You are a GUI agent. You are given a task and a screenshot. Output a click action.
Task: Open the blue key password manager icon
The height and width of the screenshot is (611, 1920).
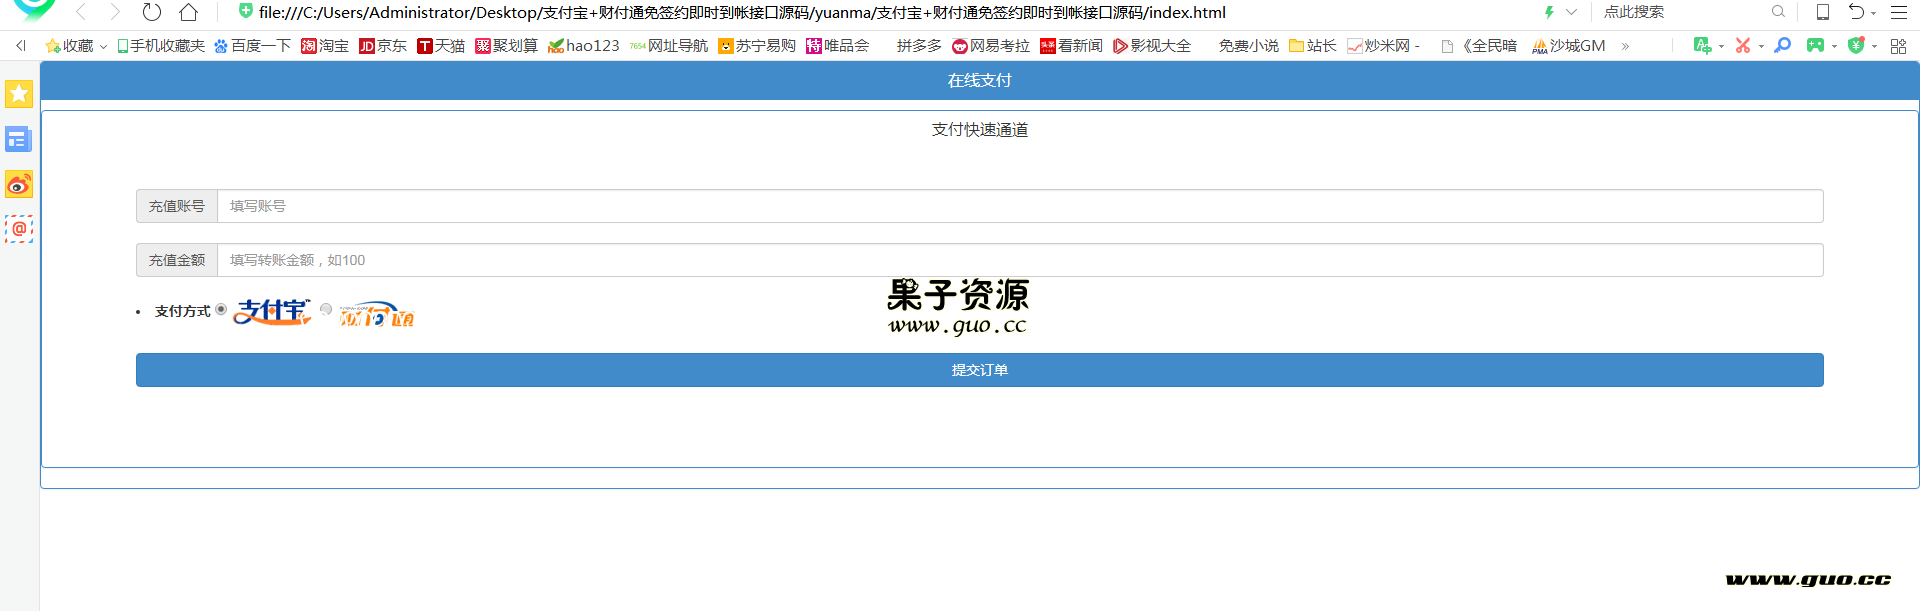pos(1782,45)
